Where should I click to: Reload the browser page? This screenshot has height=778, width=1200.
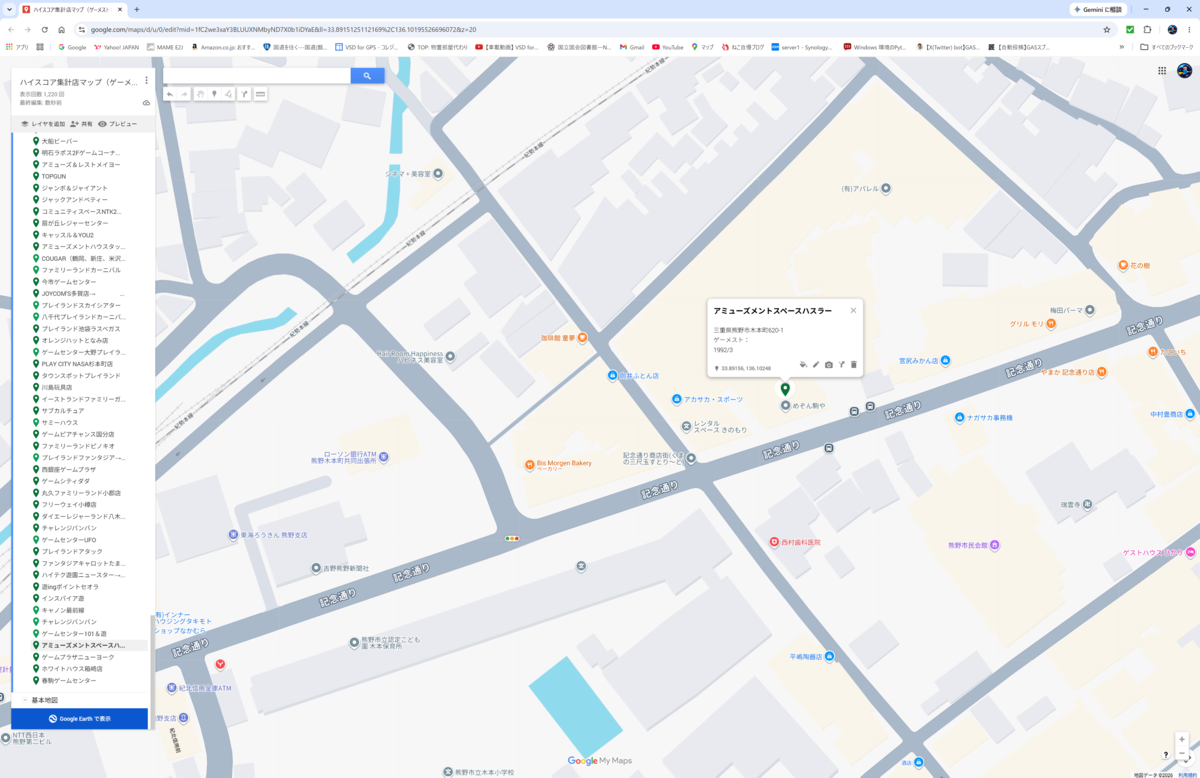point(44,29)
